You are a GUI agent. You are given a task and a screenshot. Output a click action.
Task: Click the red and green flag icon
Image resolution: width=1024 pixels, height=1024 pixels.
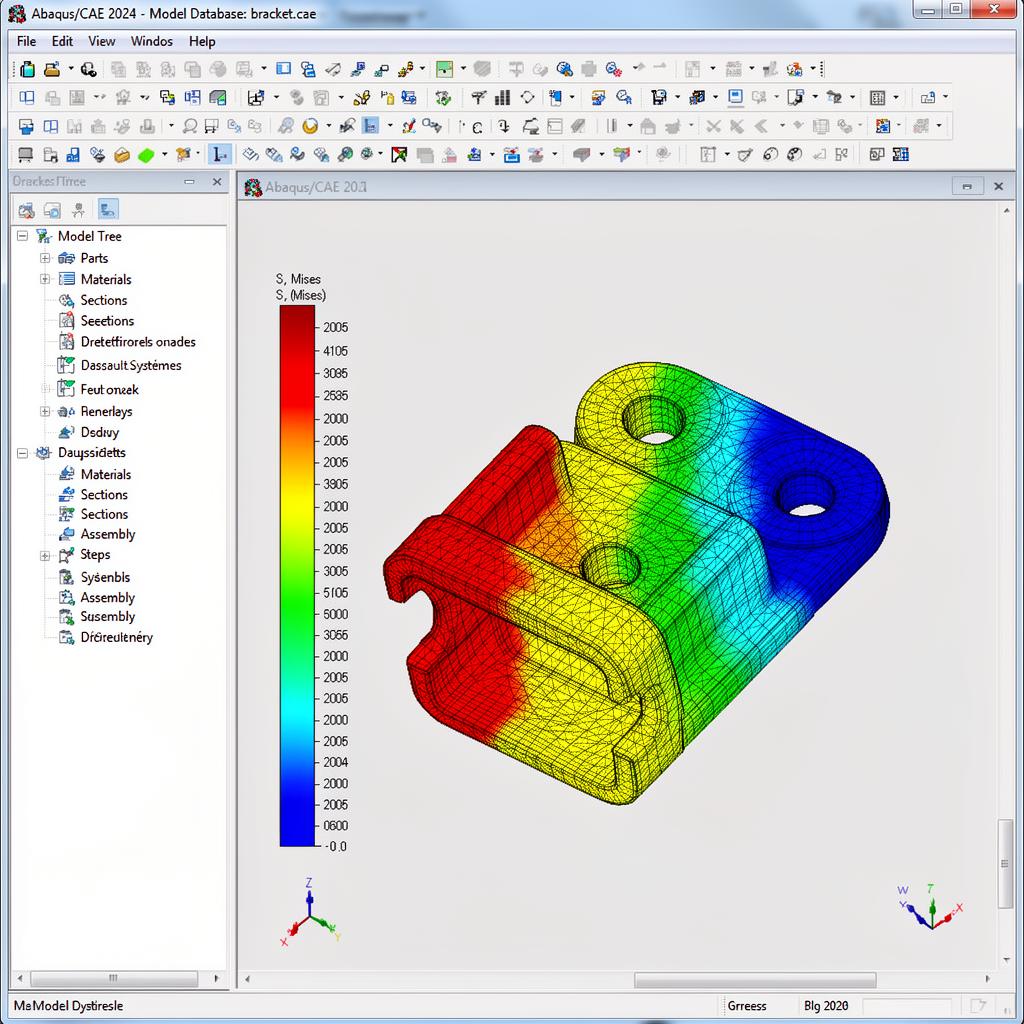[x=399, y=155]
